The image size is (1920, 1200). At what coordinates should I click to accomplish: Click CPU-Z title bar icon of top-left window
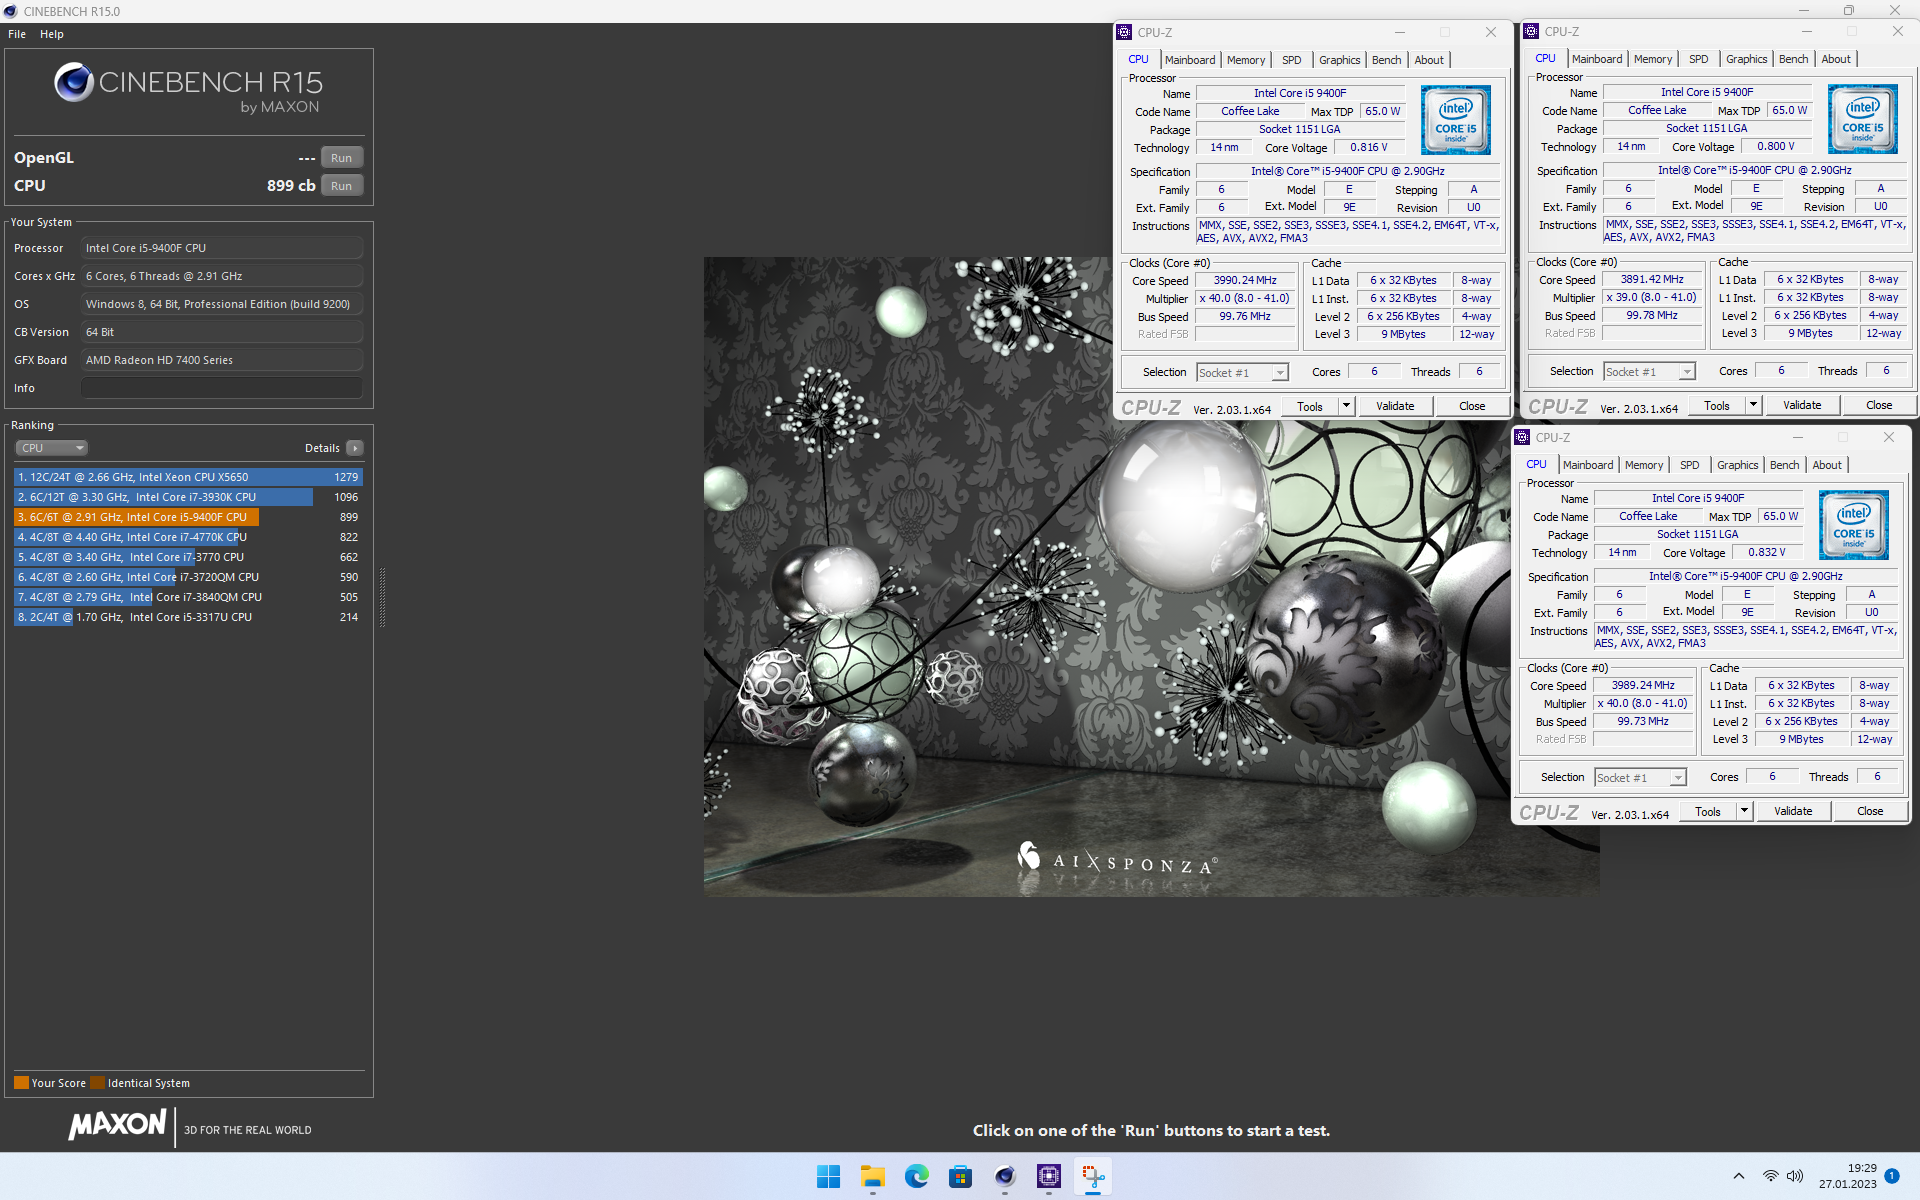(x=1125, y=32)
